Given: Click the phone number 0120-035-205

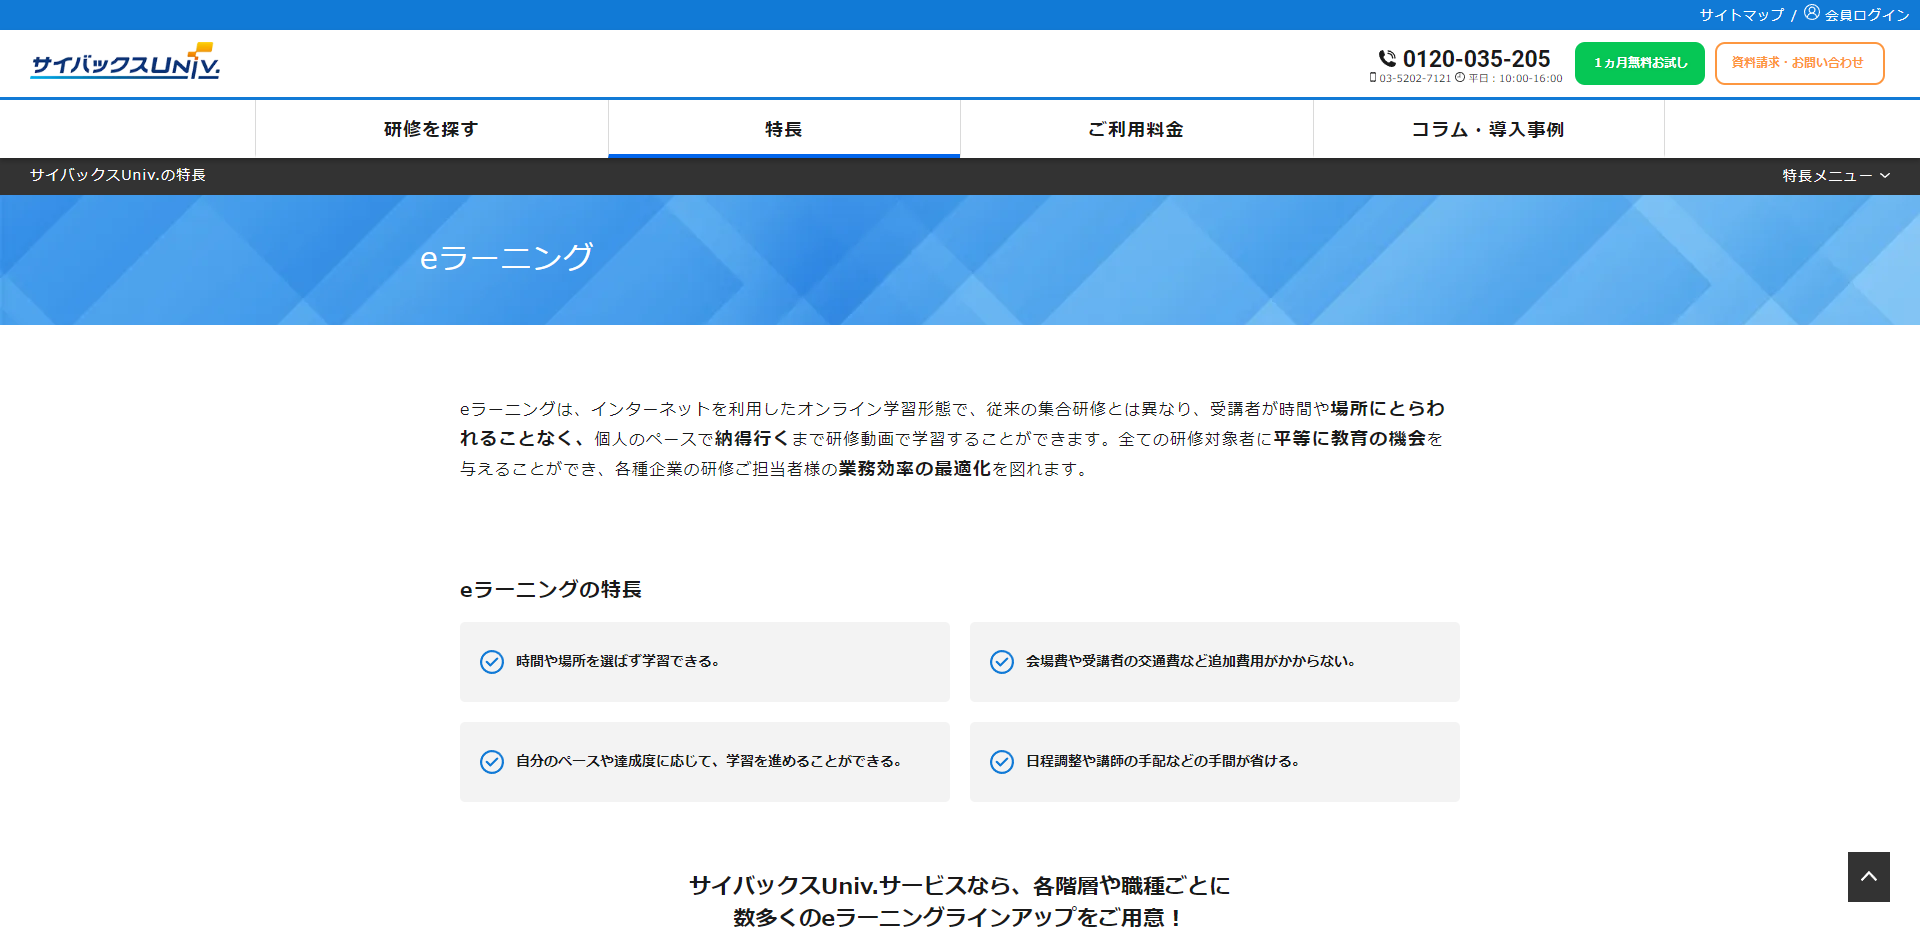Looking at the screenshot, I should [1476, 59].
